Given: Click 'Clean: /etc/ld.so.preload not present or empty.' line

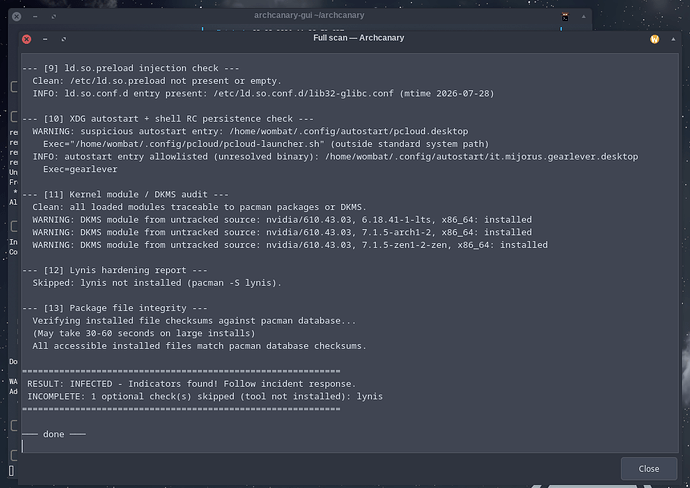Looking at the screenshot, I should coord(157,81).
